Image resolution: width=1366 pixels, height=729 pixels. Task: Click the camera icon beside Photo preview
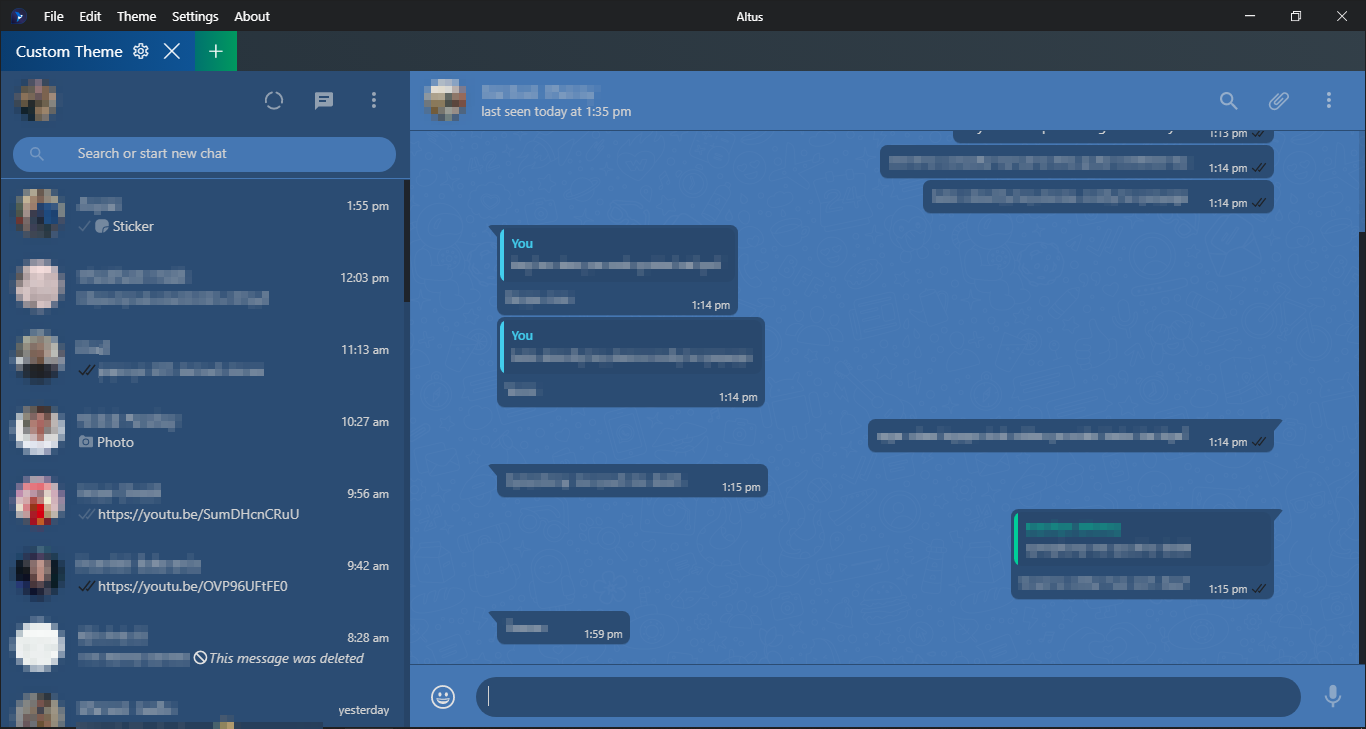coord(86,442)
